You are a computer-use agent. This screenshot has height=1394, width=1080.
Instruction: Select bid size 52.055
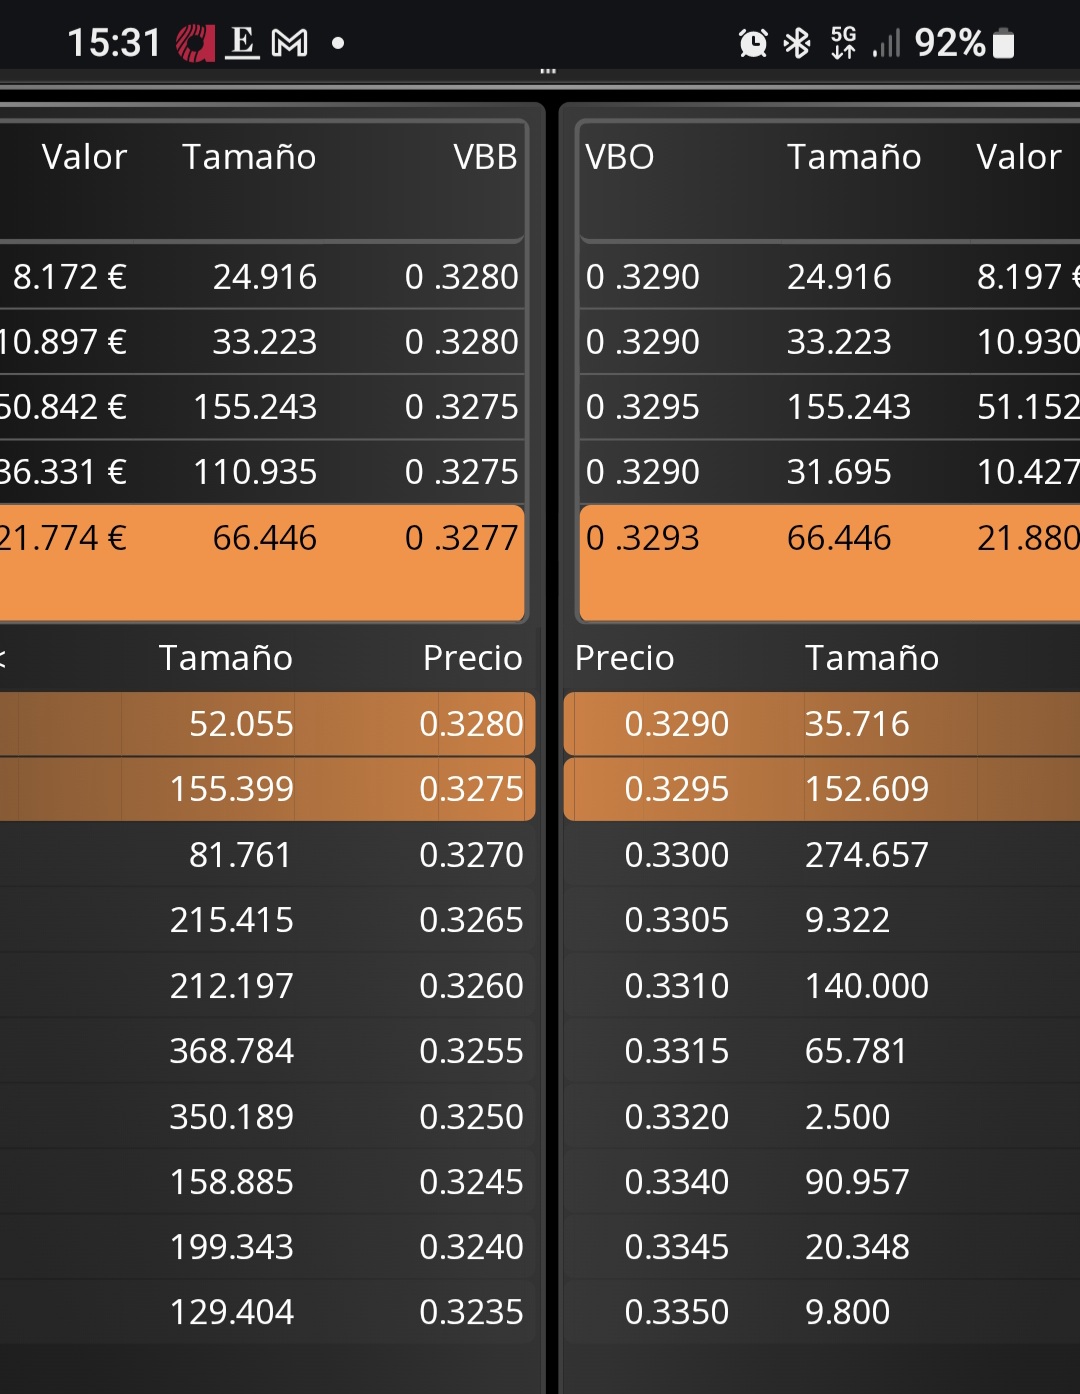pos(241,724)
